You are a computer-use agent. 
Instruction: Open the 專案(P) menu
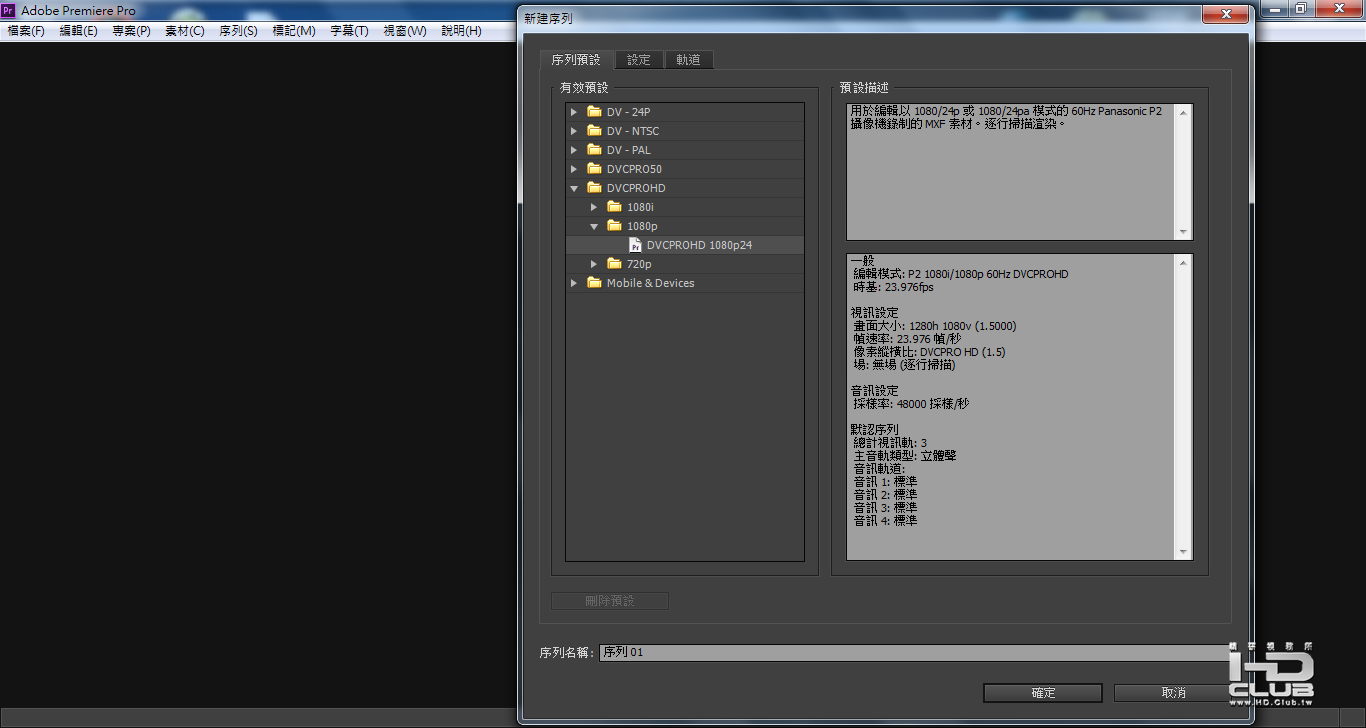pyautogui.click(x=131, y=31)
